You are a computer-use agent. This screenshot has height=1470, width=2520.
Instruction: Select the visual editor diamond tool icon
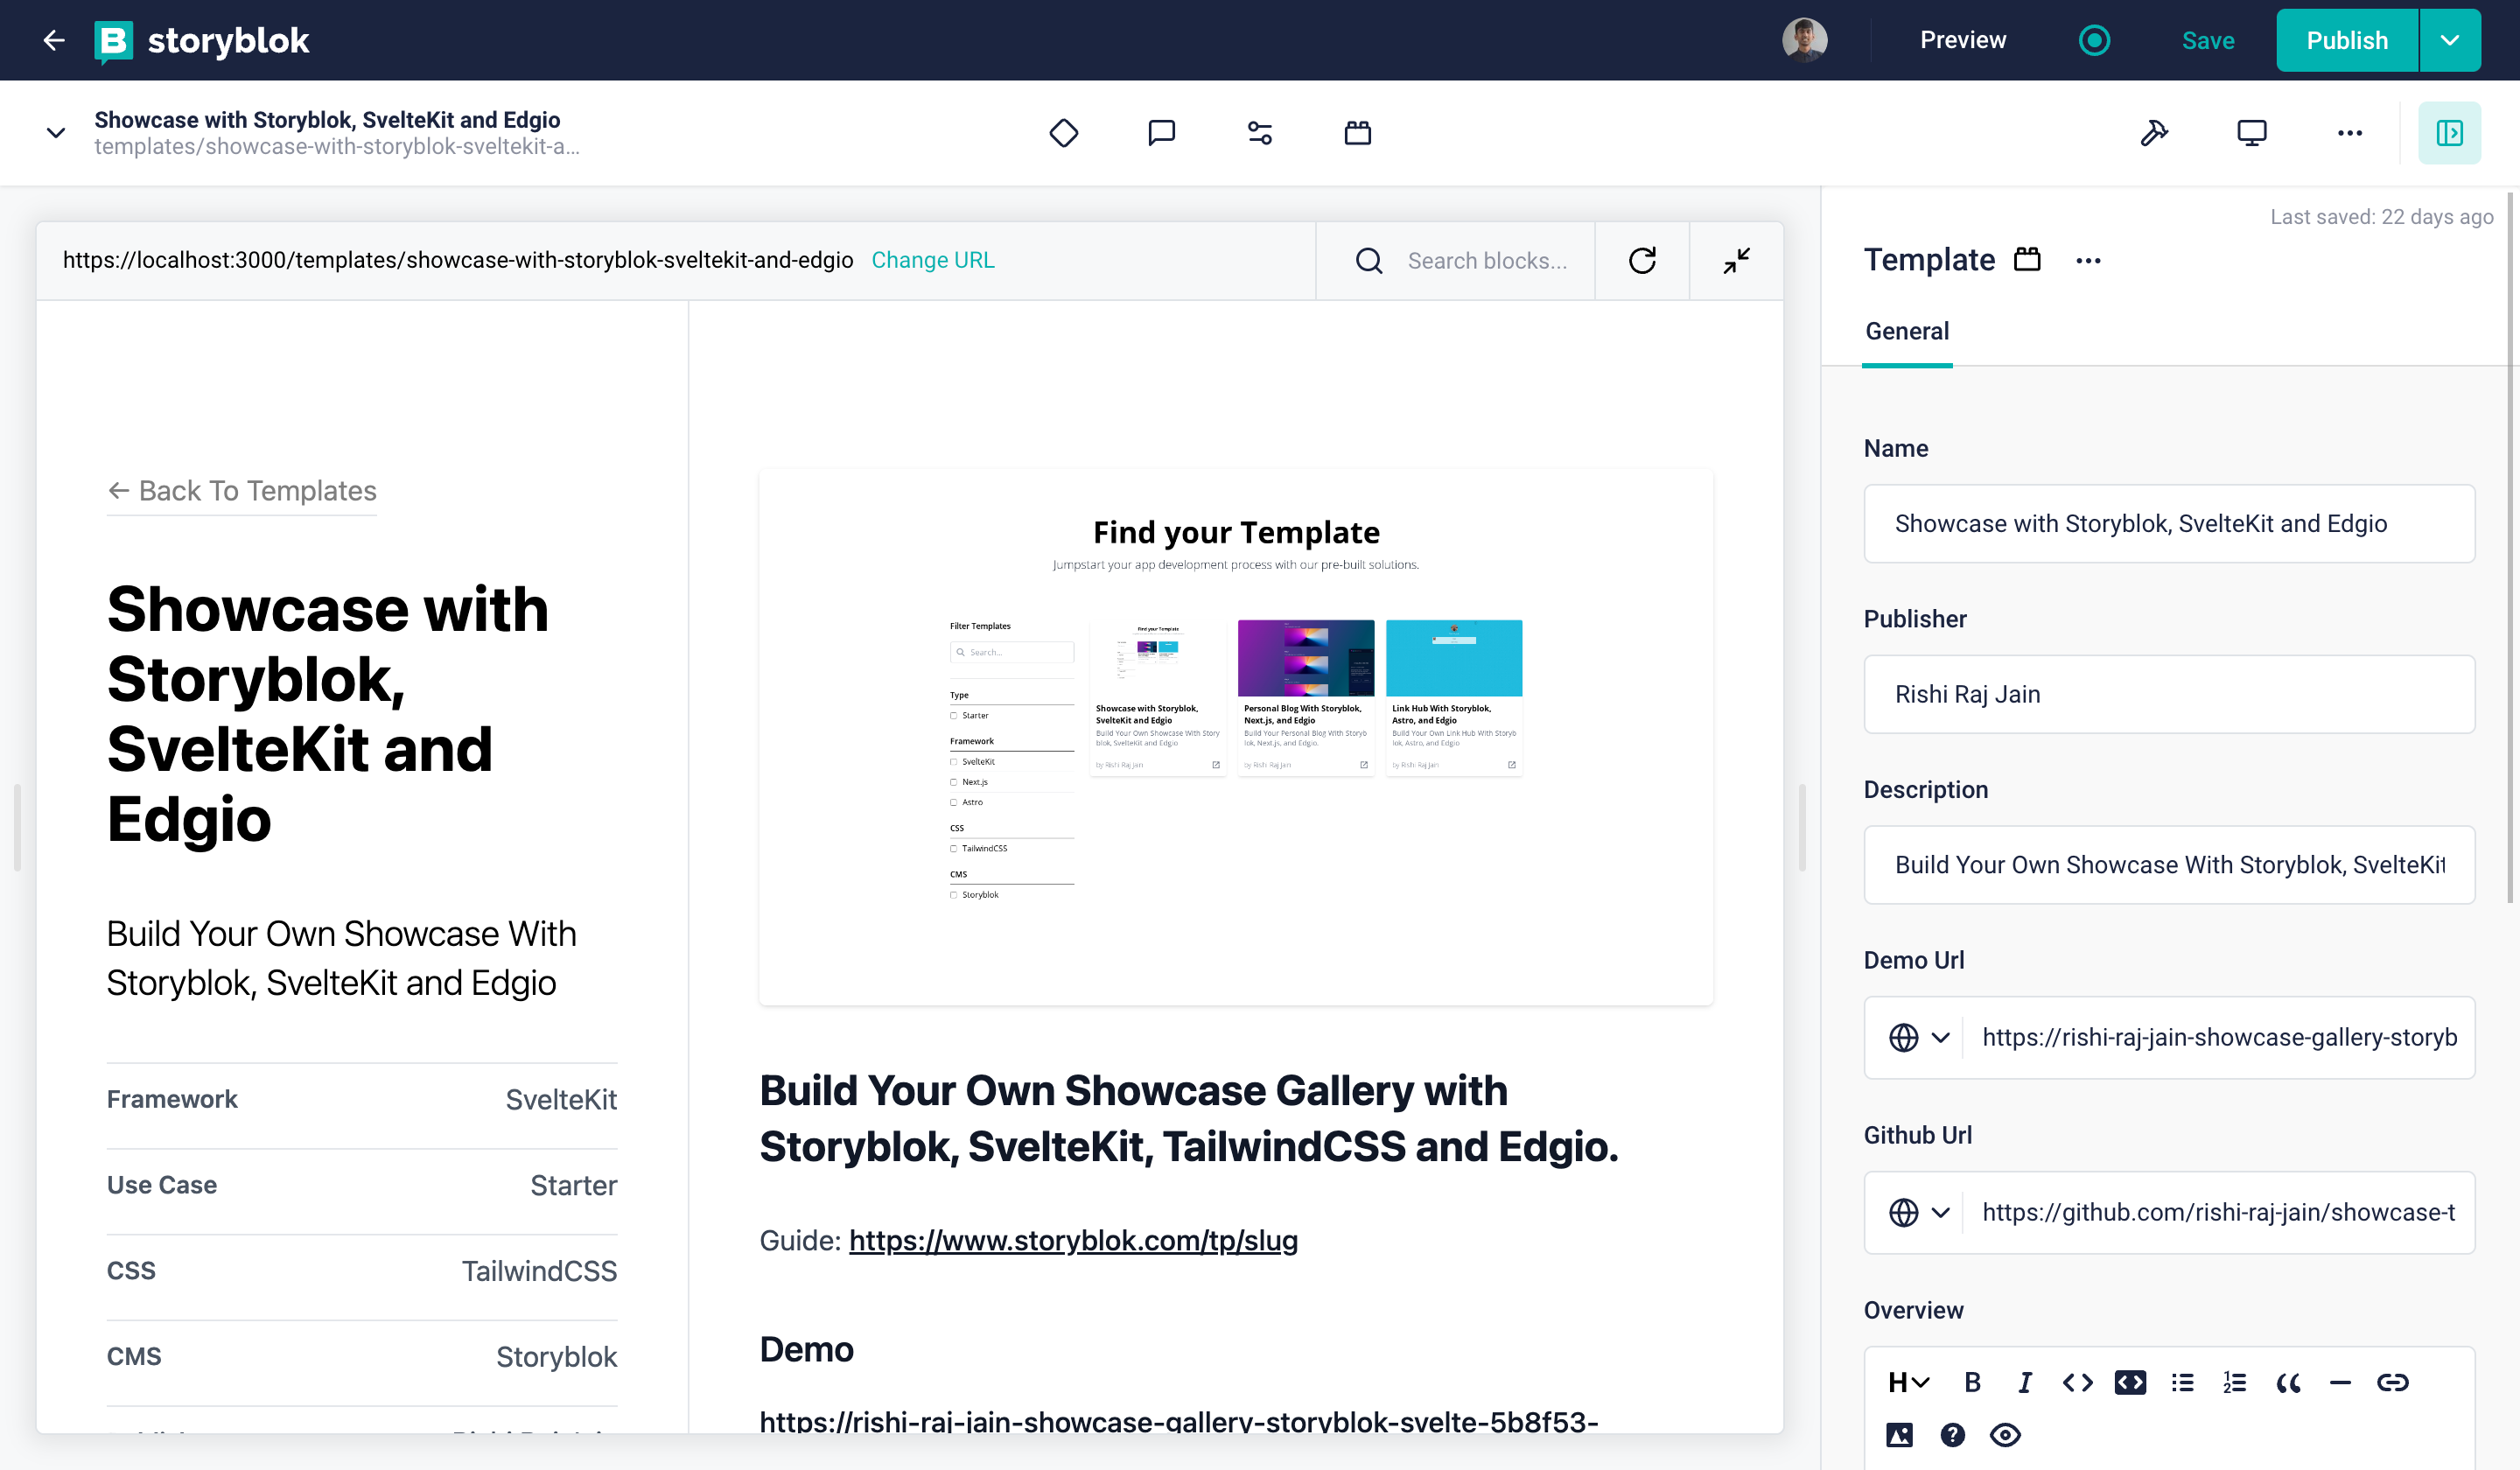coord(1064,132)
